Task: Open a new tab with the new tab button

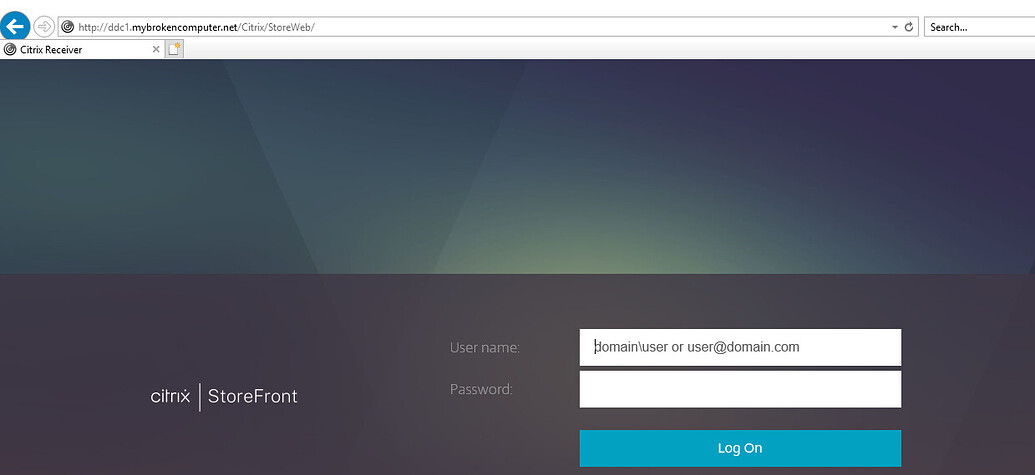Action: 174,49
